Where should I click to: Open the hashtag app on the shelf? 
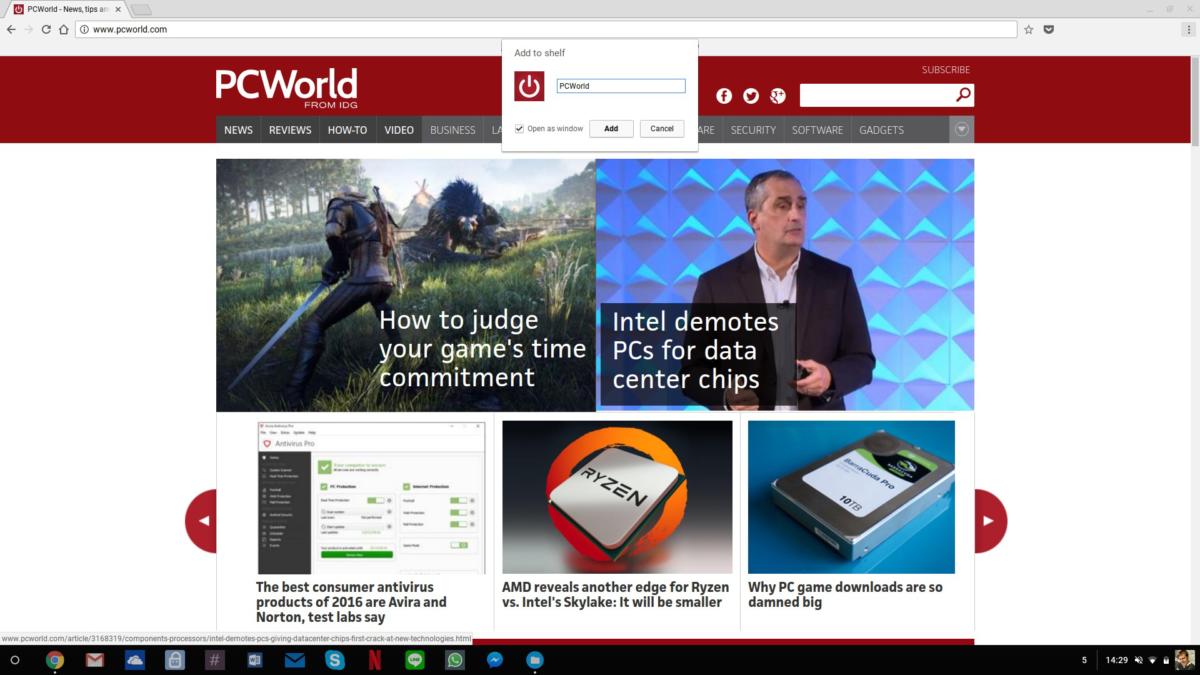[x=215, y=660]
